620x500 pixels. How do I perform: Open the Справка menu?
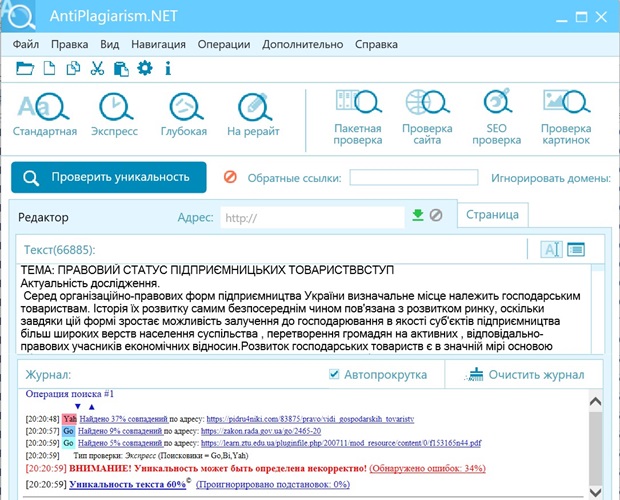pos(376,44)
